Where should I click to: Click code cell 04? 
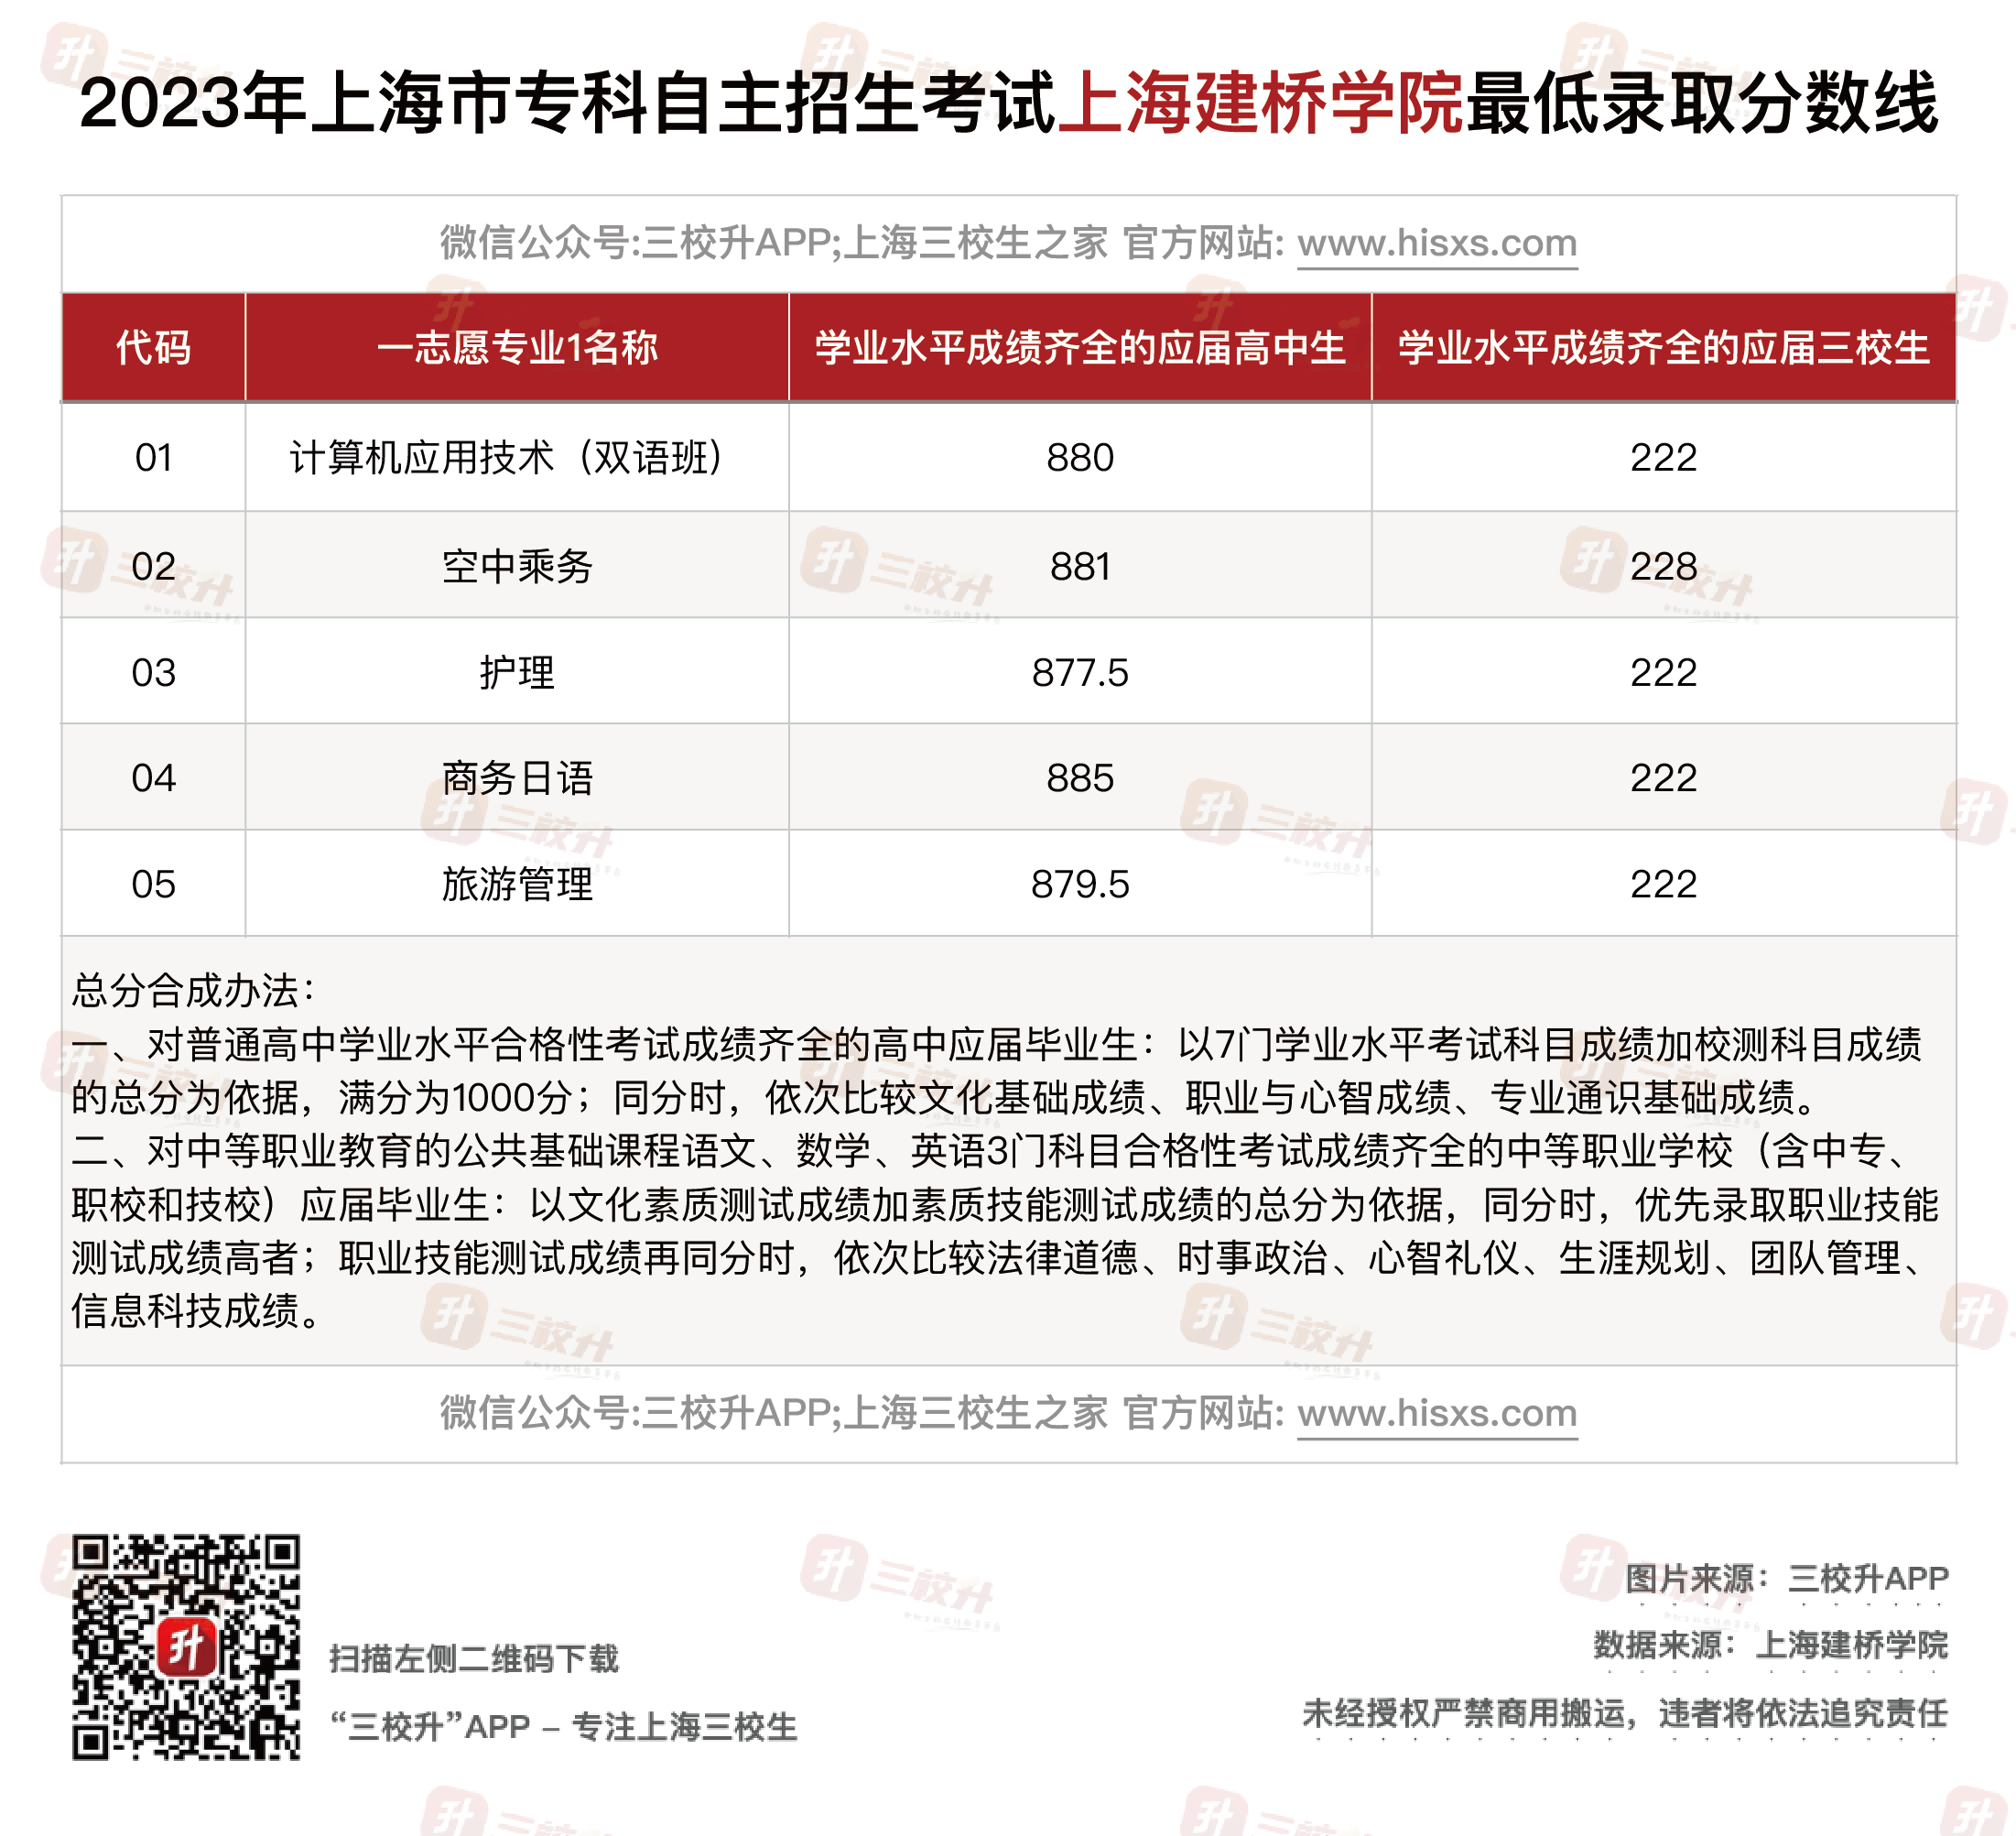(154, 779)
